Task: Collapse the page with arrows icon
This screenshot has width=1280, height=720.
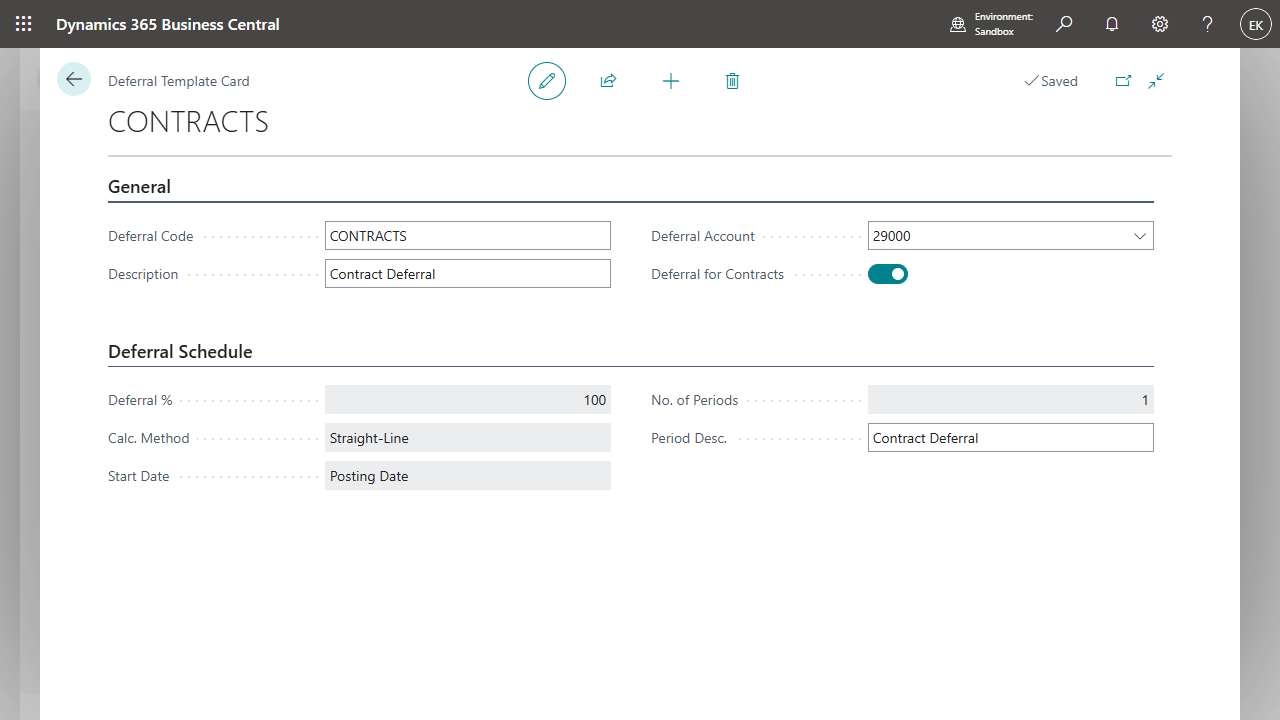Action: click(1156, 81)
